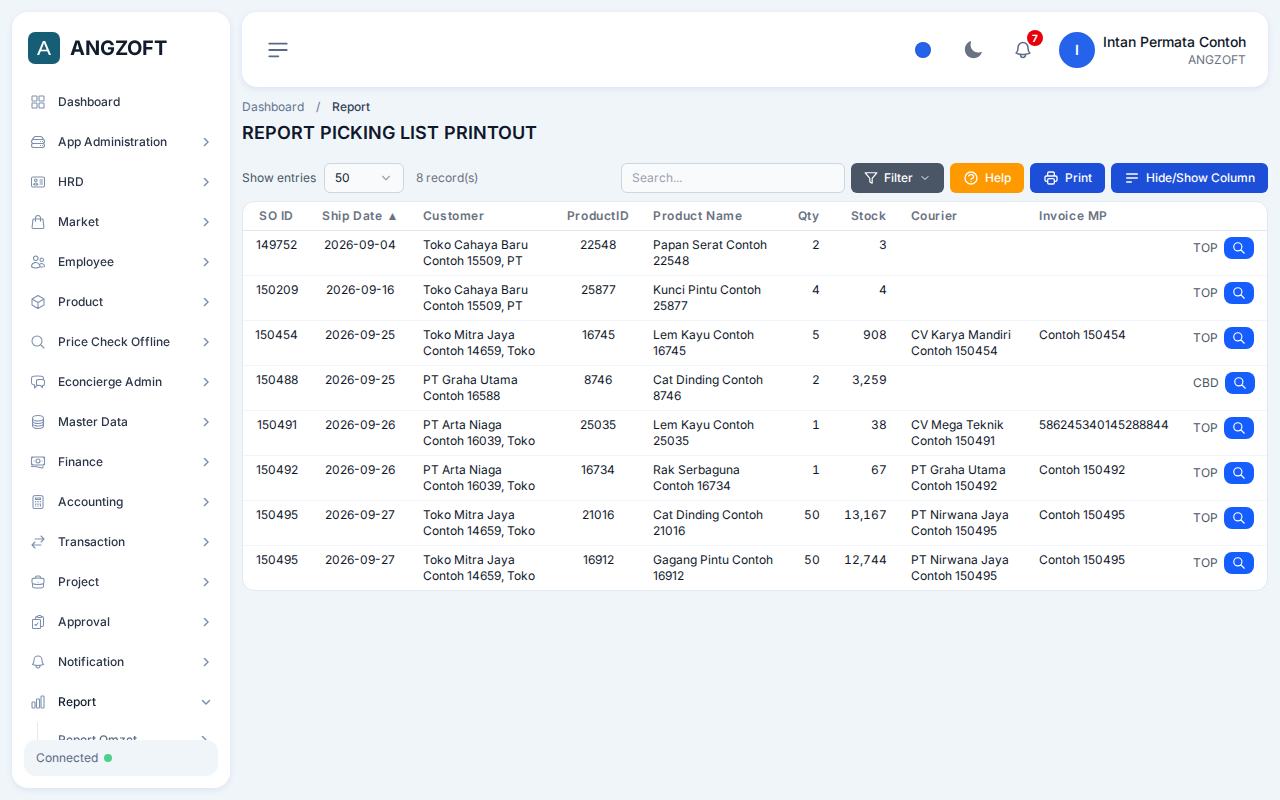Open the Econcierge Admin menu
This screenshot has height=800, width=1280.
[121, 382]
